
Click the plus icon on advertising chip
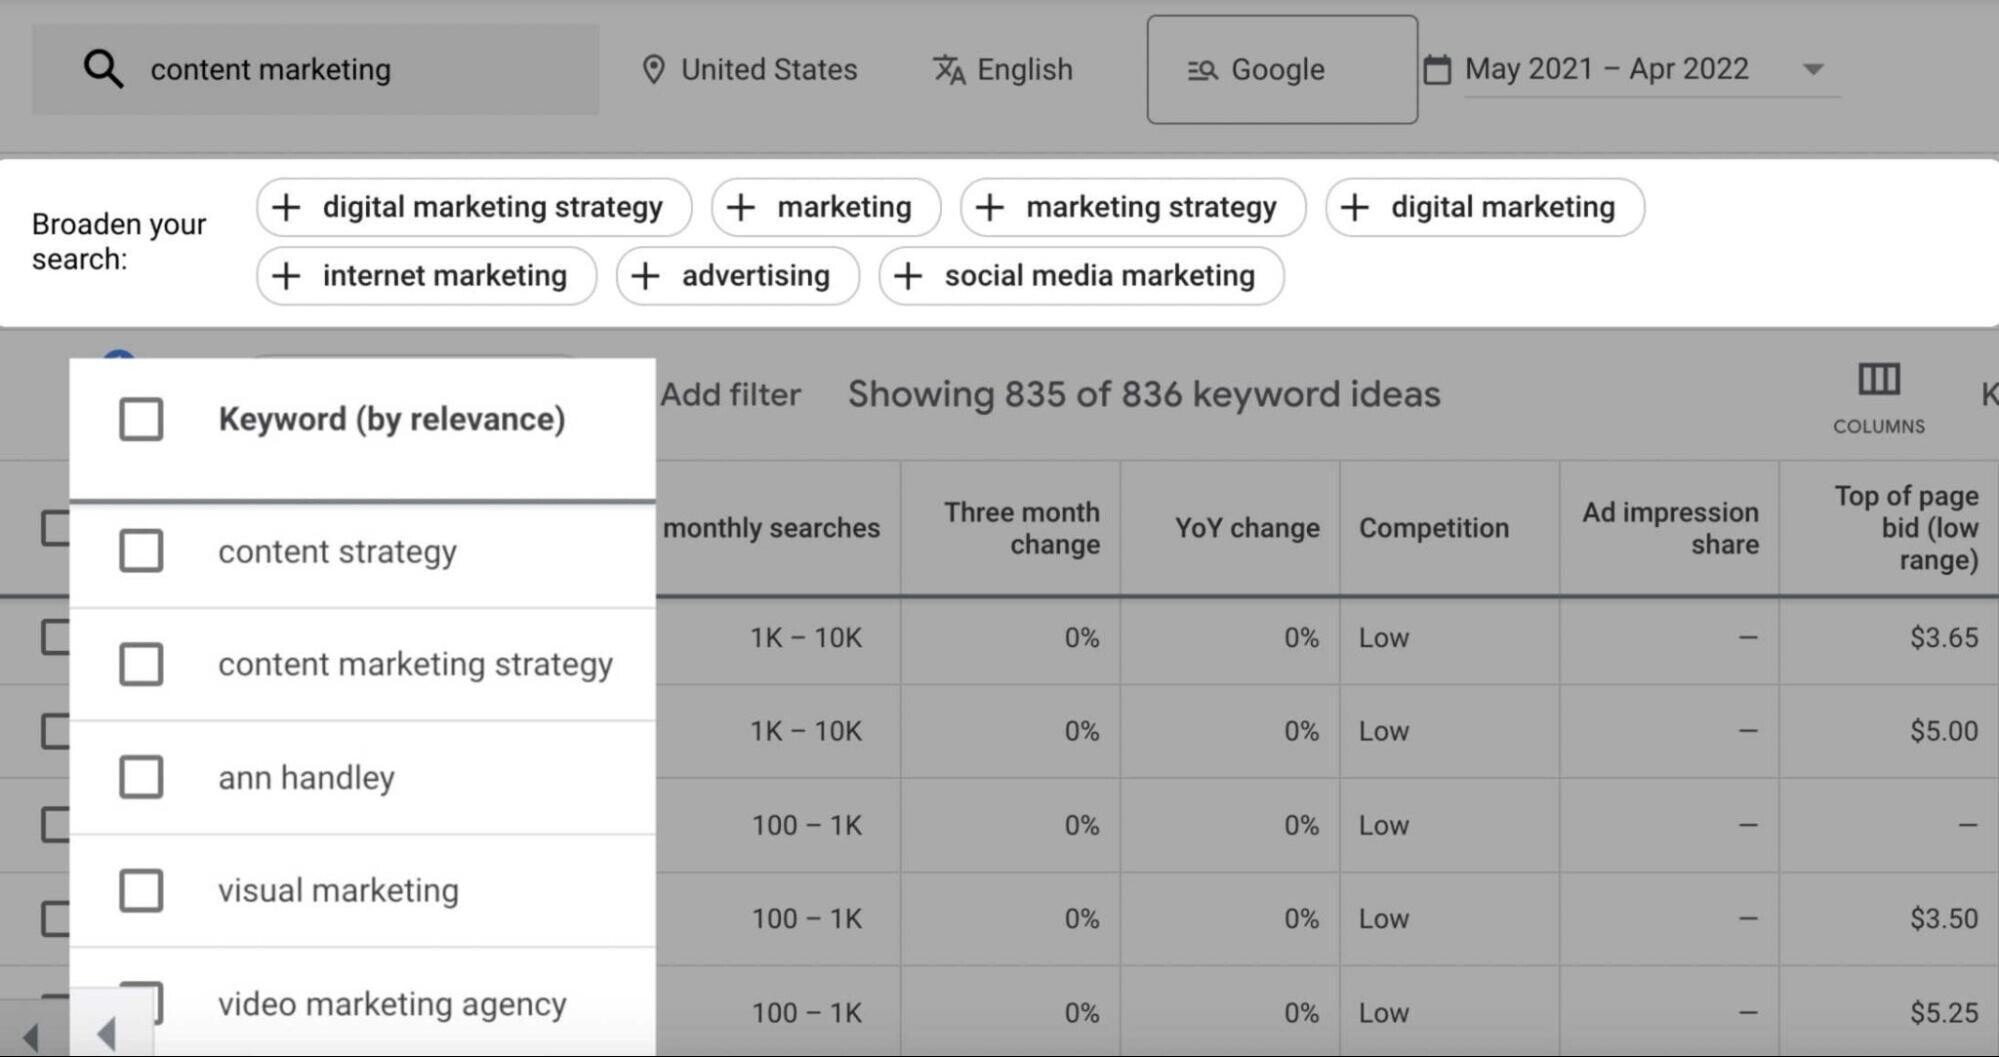click(x=645, y=276)
